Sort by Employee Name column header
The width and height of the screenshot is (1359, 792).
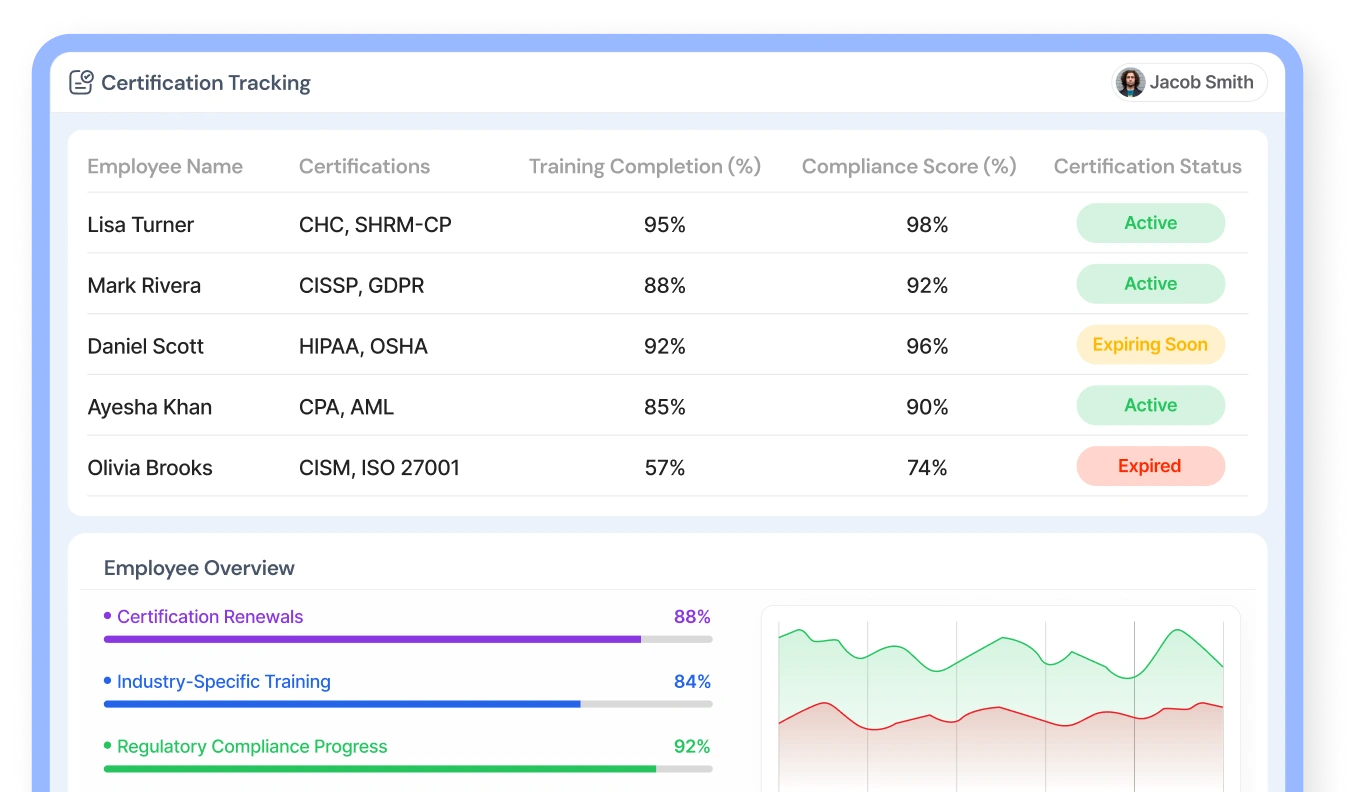(165, 167)
